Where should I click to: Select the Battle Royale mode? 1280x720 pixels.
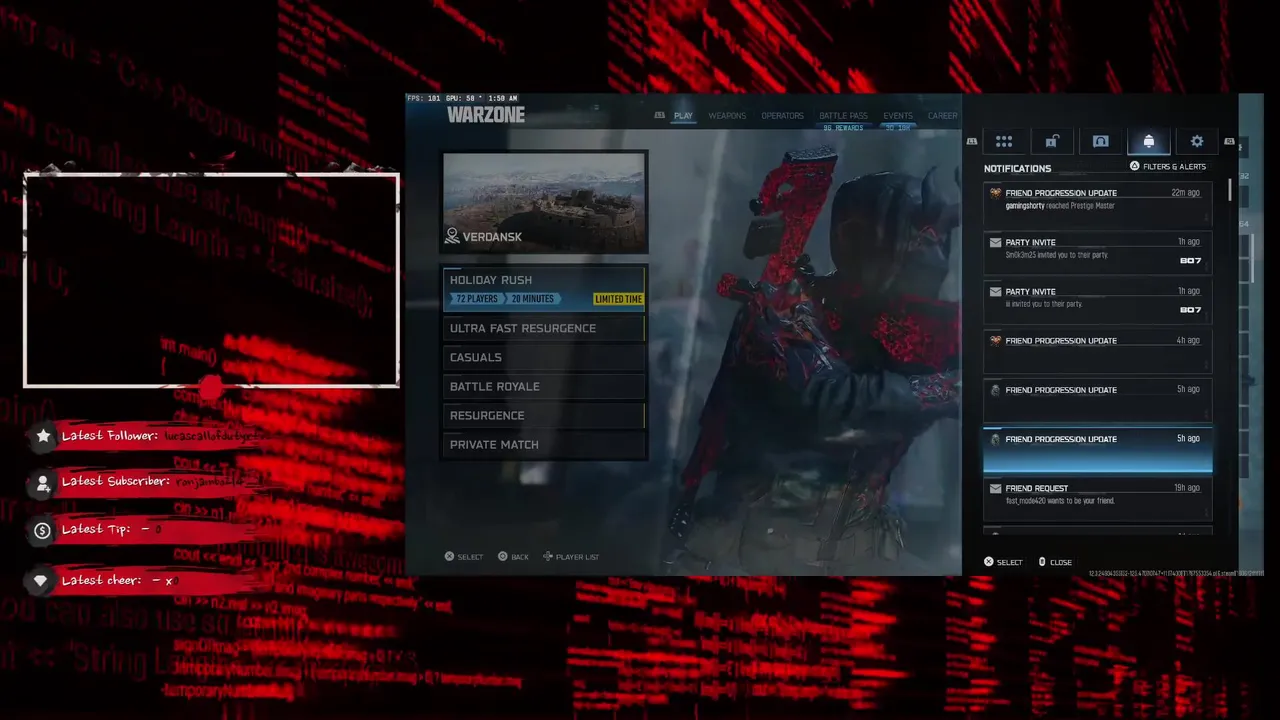click(545, 386)
